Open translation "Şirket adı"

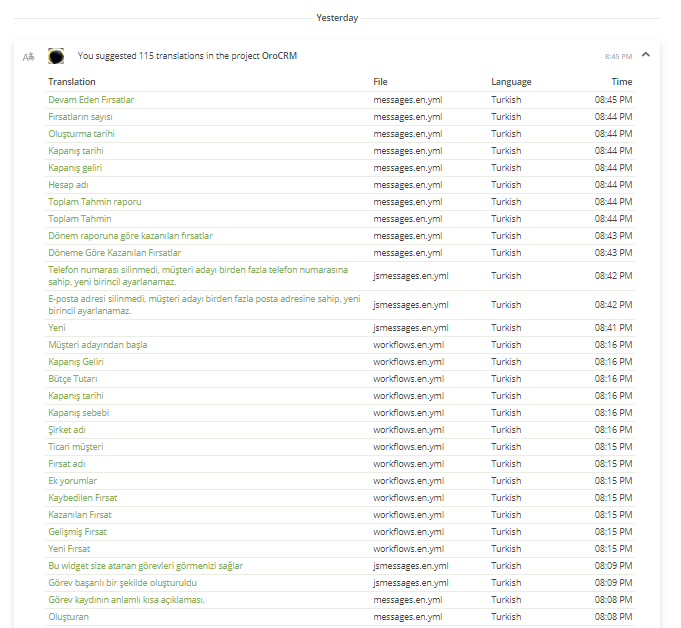pyautogui.click(x=67, y=430)
